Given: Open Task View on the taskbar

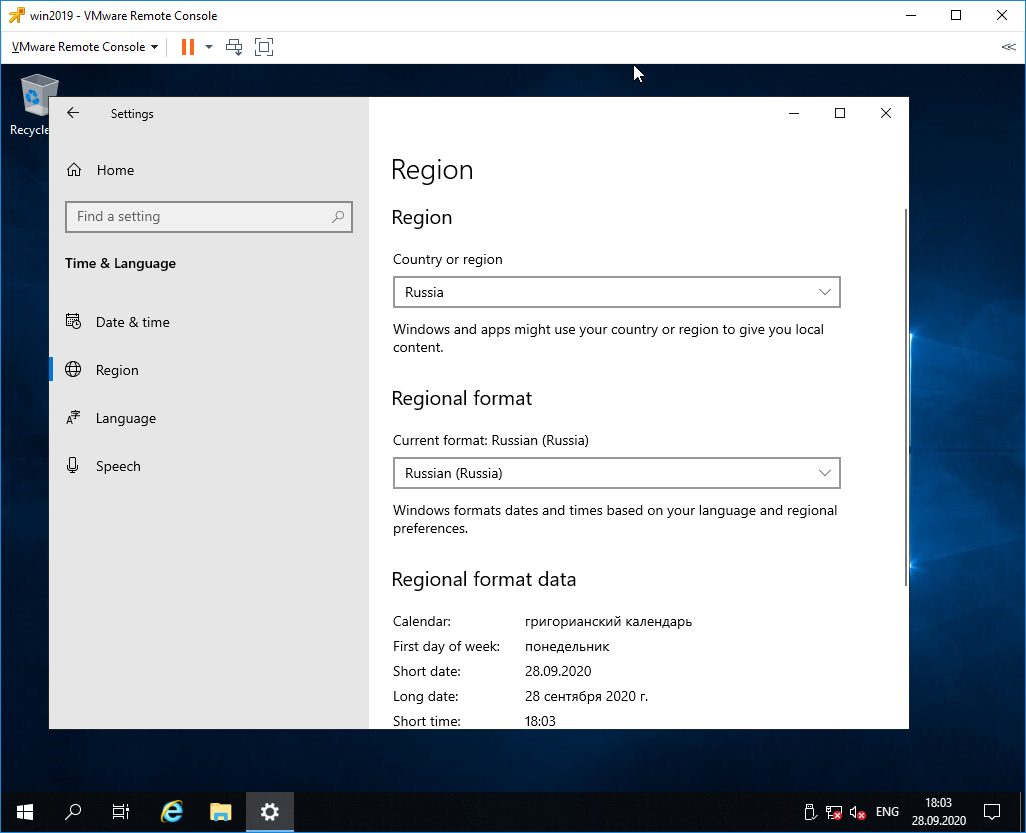Looking at the screenshot, I should [121, 812].
